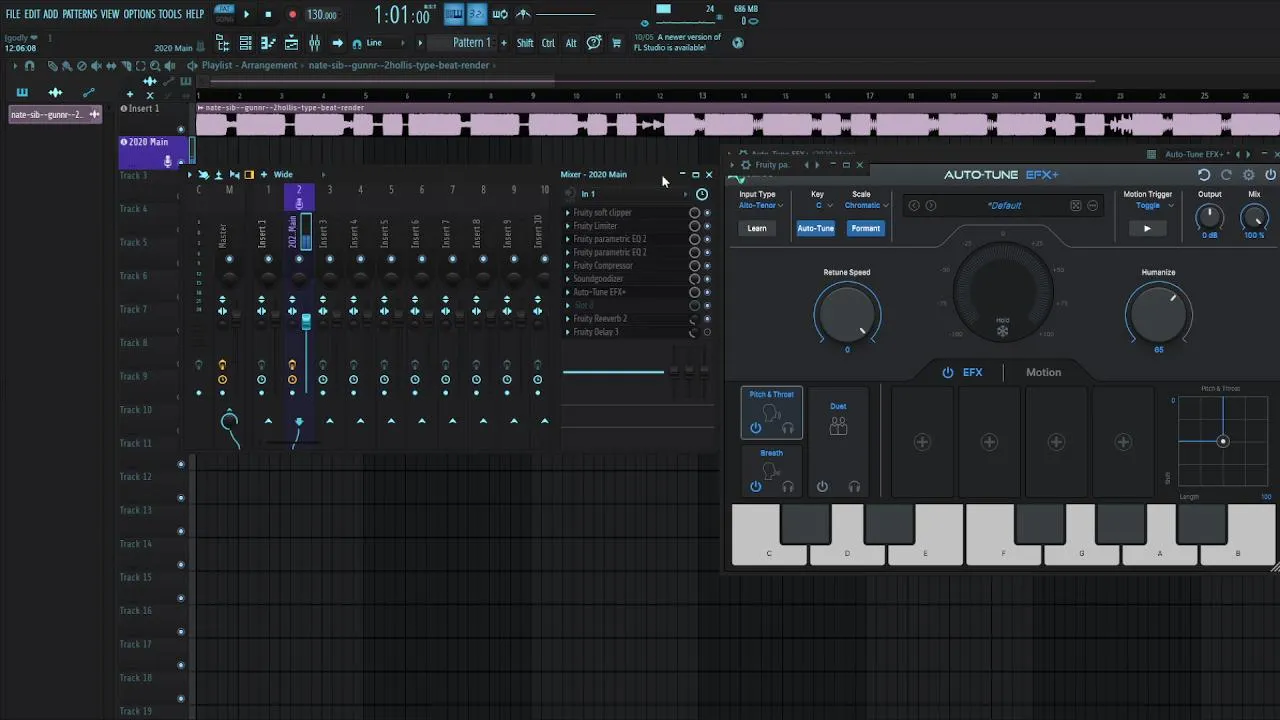
Task: Open the Soundgoodizer effect slot
Action: (x=598, y=279)
